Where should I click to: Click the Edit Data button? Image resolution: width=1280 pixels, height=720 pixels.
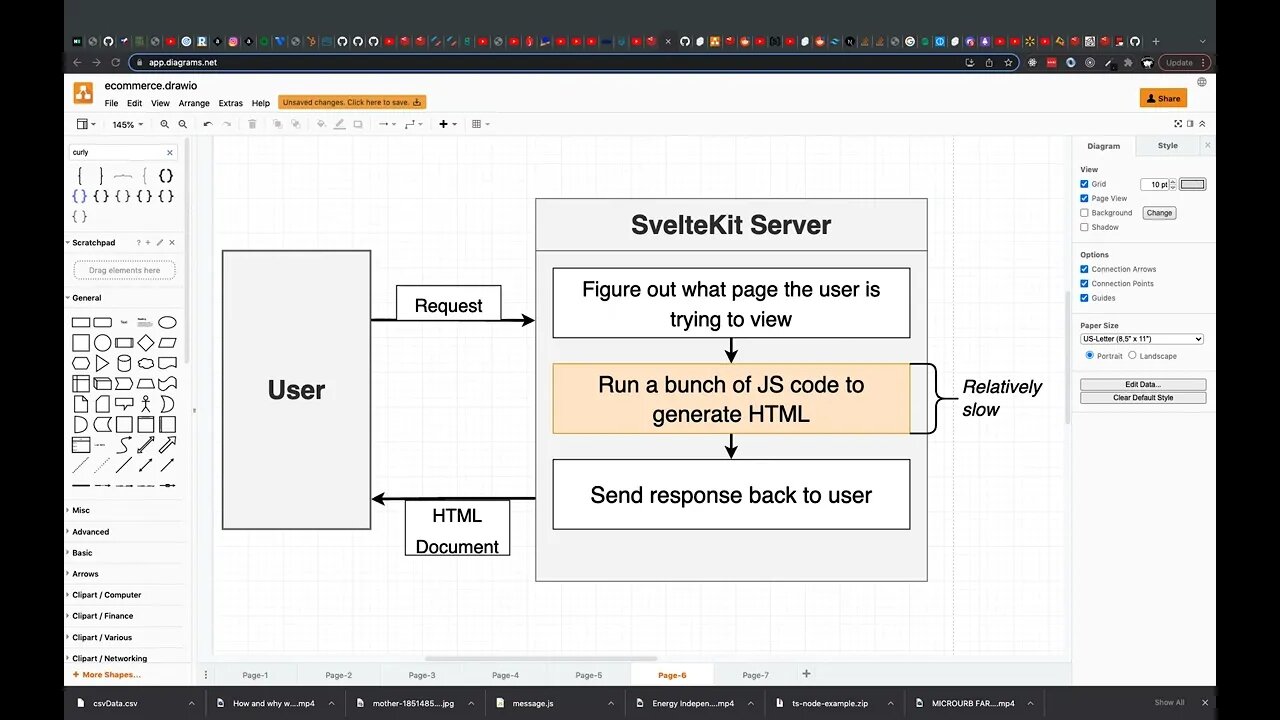pyautogui.click(x=1143, y=384)
